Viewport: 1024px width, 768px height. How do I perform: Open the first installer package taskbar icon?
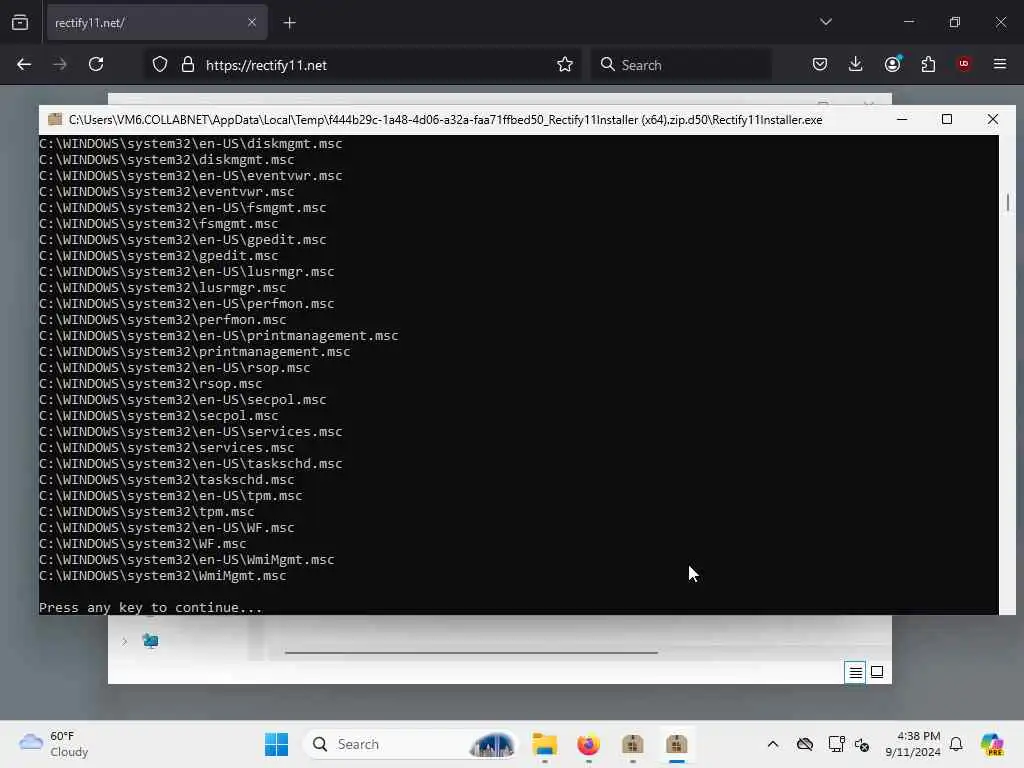tap(633, 744)
